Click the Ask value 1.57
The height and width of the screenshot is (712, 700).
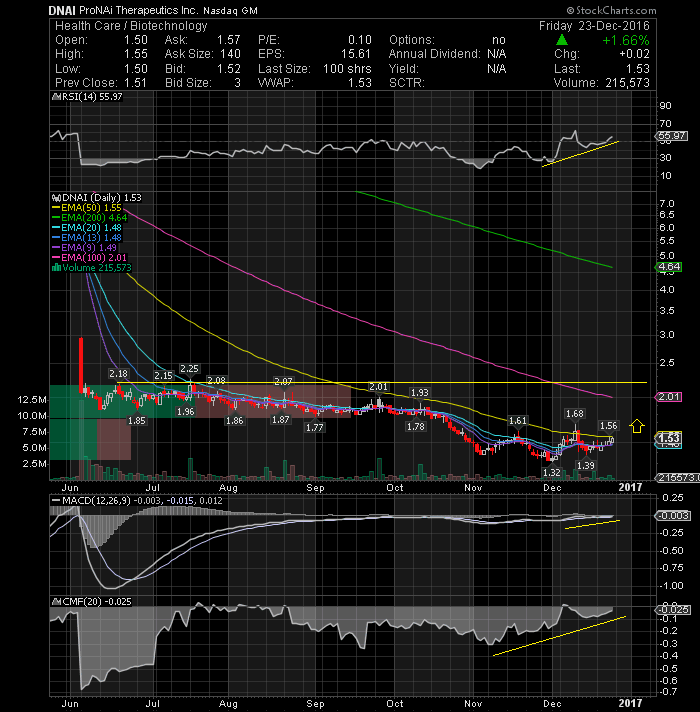click(228, 40)
